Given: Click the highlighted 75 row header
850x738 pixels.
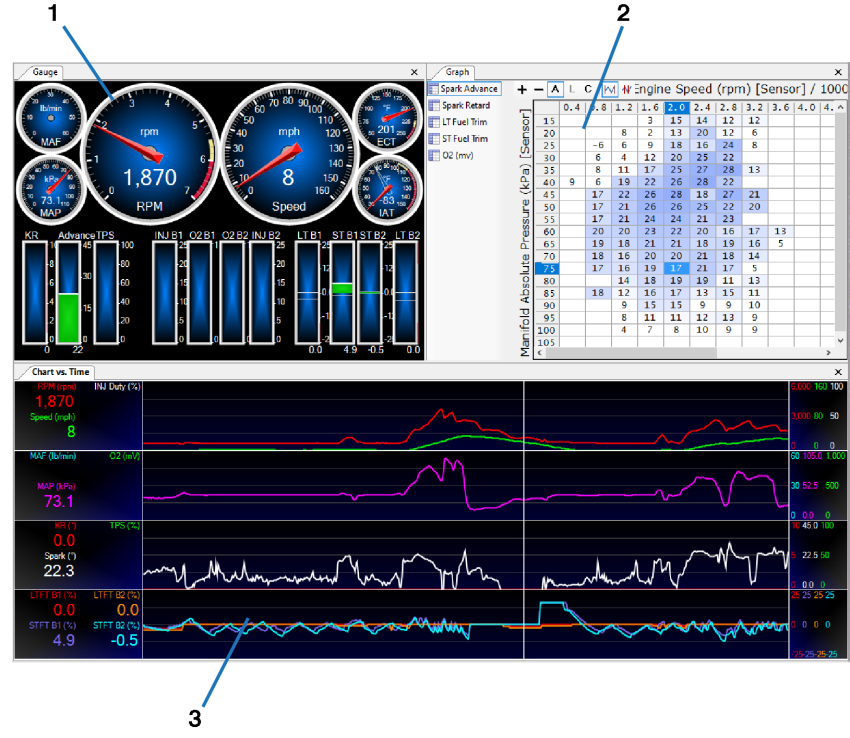Looking at the screenshot, I should [547, 268].
